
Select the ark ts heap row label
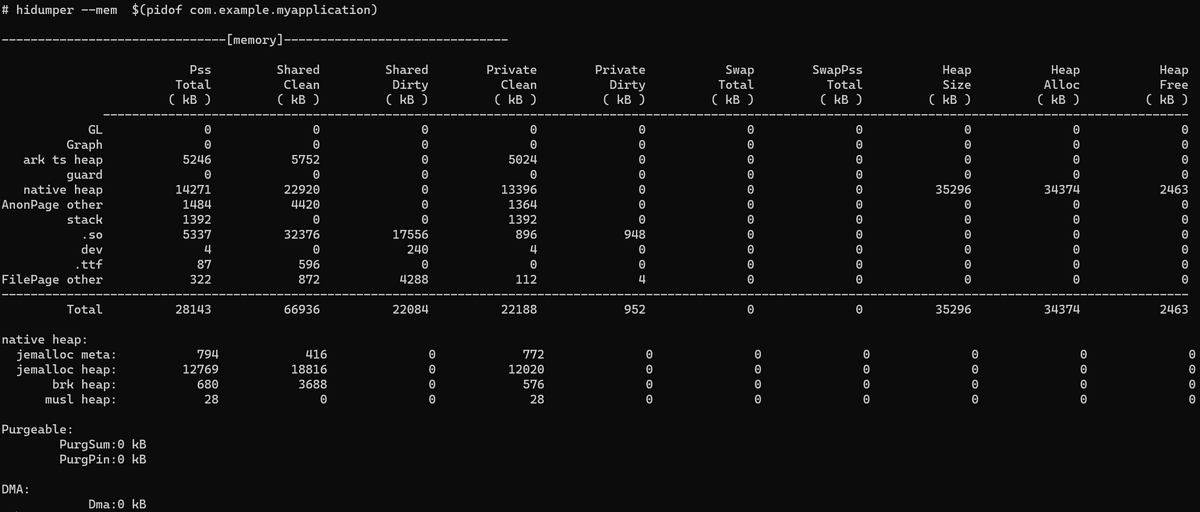coord(63,160)
